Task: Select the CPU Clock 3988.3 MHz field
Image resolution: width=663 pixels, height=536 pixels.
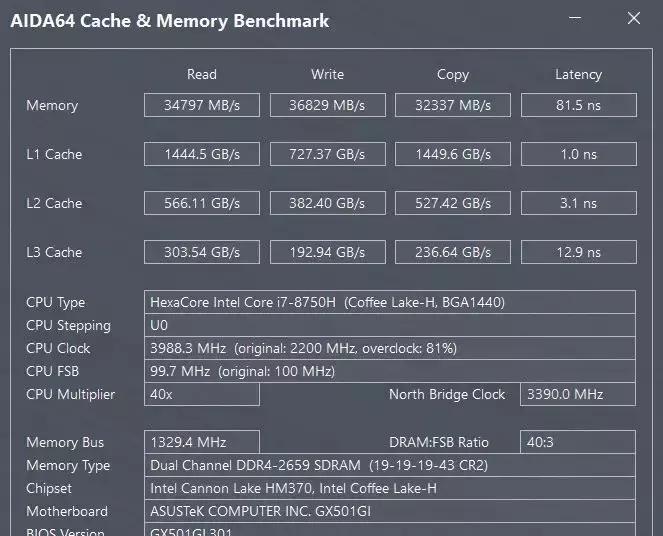Action: click(390, 348)
